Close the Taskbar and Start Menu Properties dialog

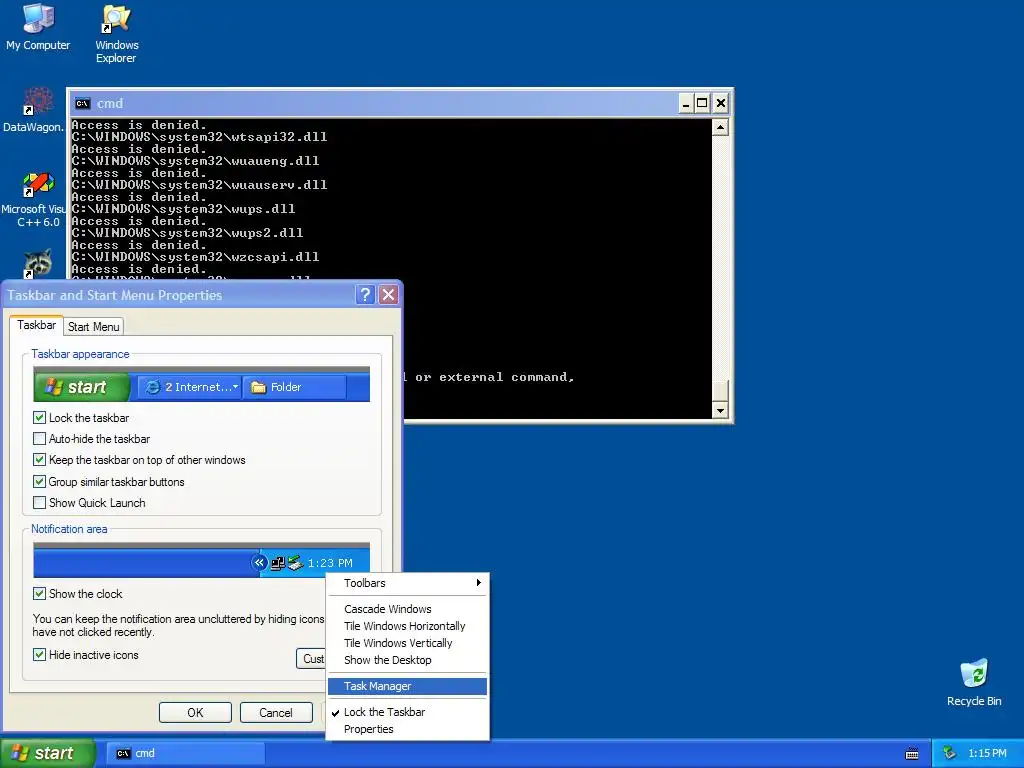tap(389, 295)
